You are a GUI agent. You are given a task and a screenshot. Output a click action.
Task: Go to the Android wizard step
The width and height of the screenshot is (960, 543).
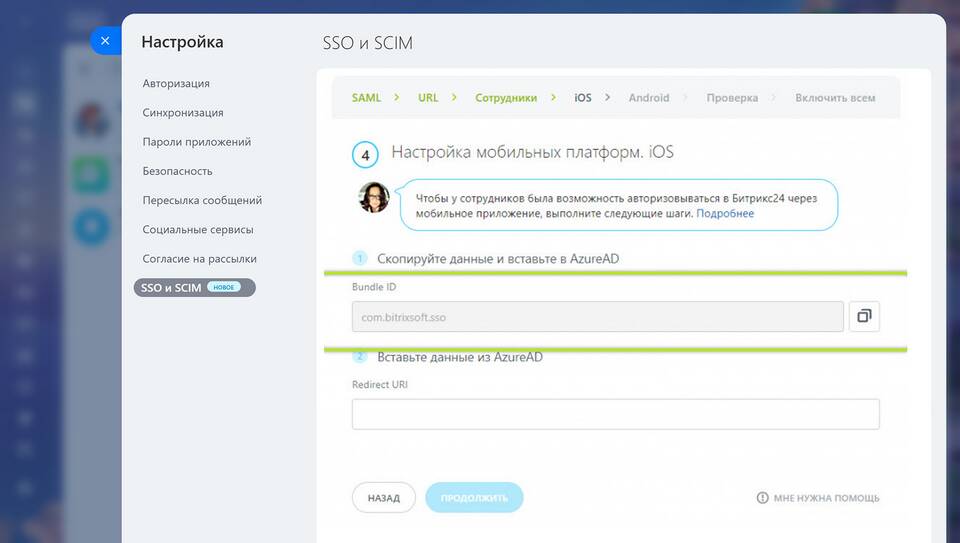[x=649, y=97]
